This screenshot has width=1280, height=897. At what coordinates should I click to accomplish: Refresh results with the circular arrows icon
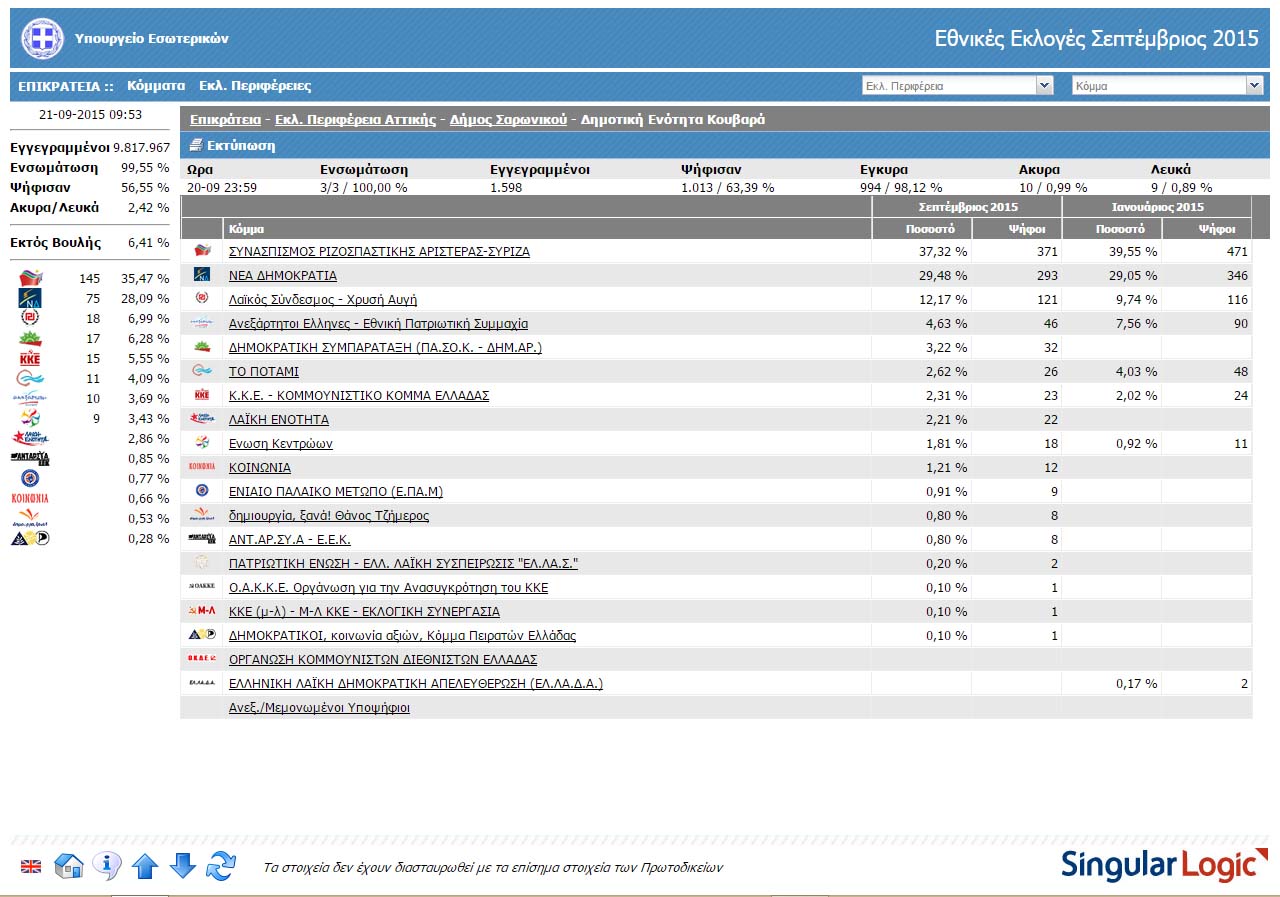(x=221, y=866)
